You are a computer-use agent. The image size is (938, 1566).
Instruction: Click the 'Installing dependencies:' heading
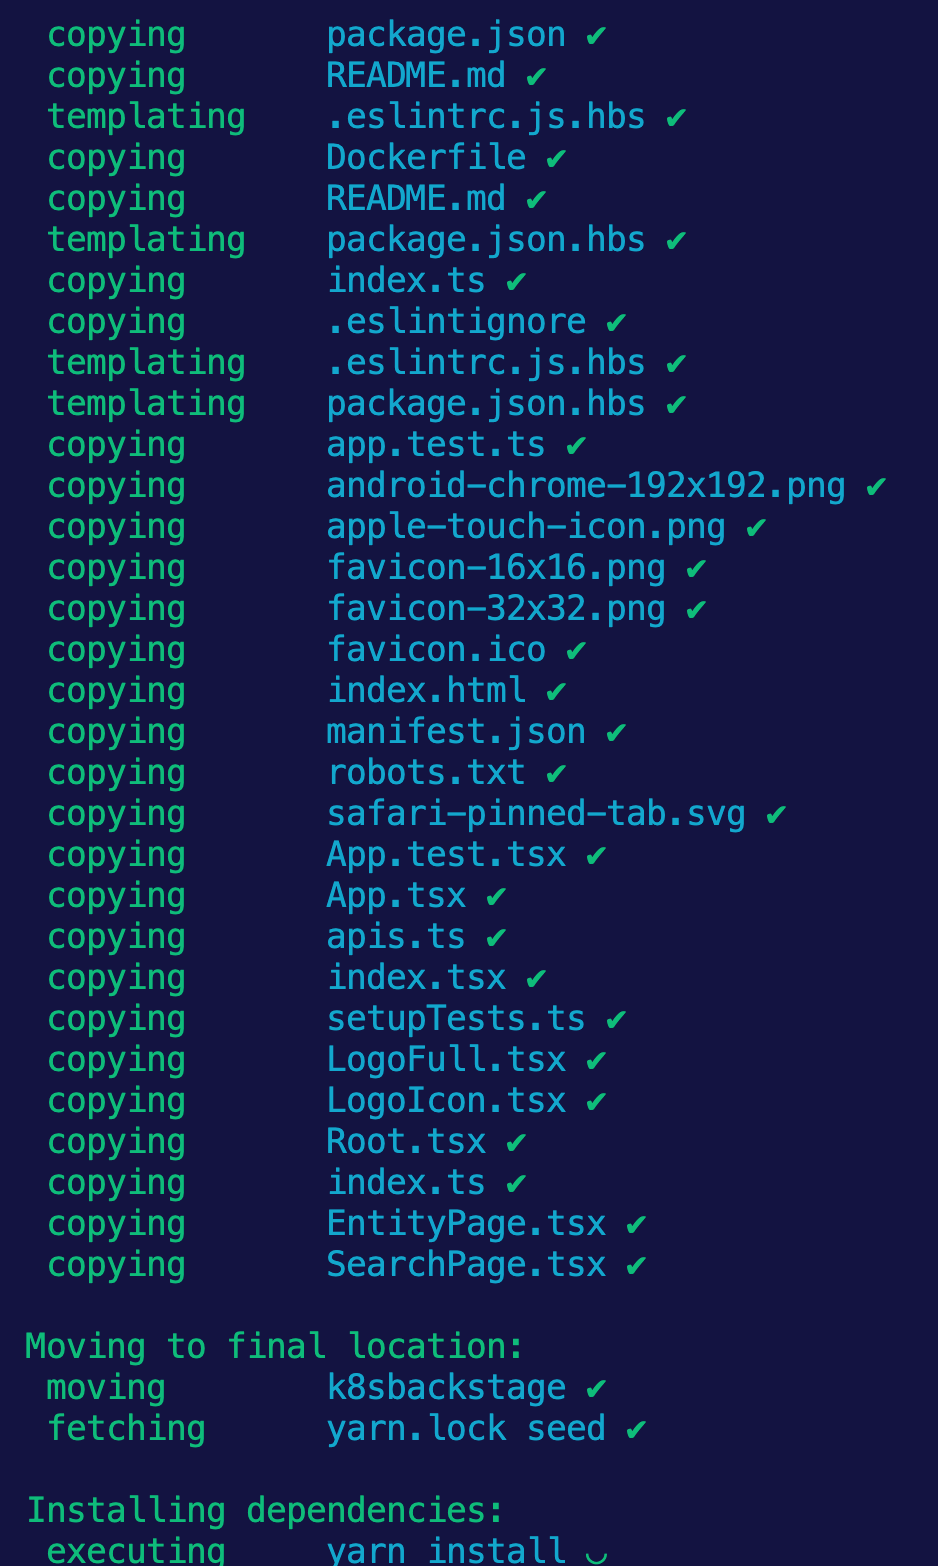tap(265, 1511)
